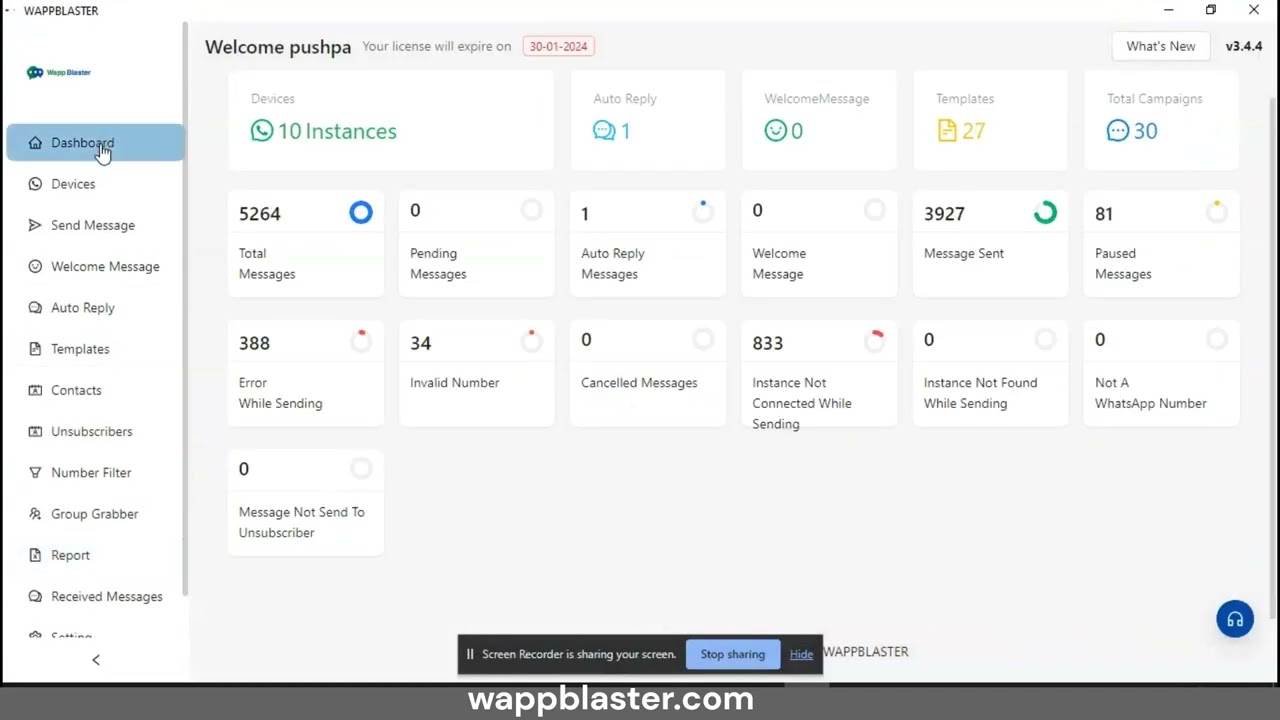Screen dimensions: 1280x720
Task: Click the Message Sent 3927 value
Action: coord(944,214)
